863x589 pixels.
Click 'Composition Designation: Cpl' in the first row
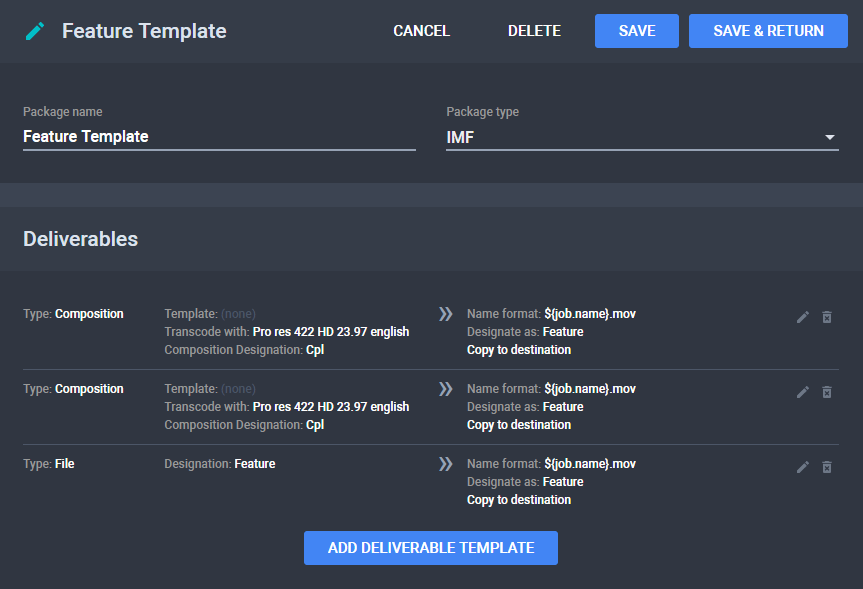(244, 350)
